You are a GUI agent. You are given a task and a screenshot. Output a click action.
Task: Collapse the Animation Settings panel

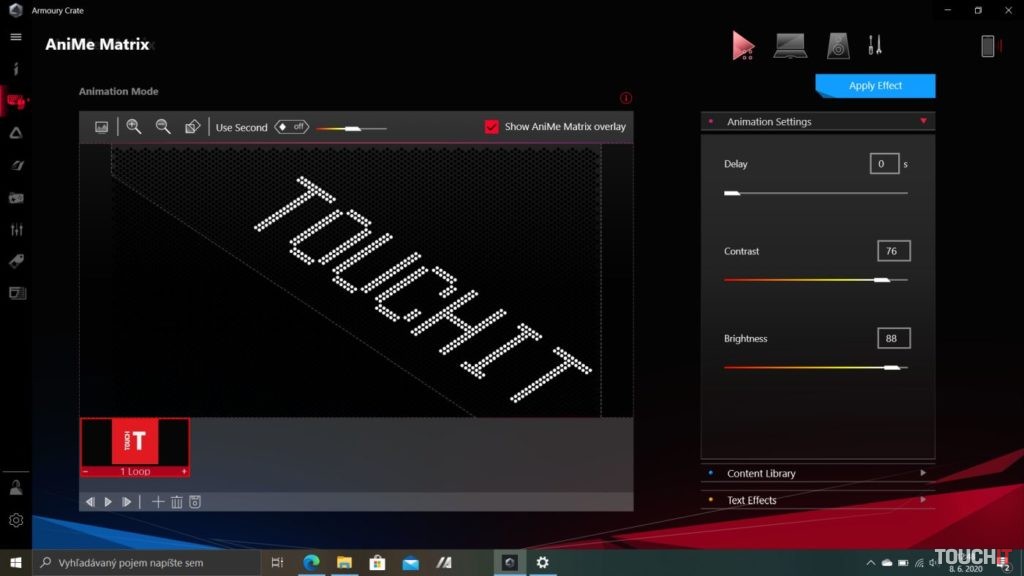click(923, 121)
